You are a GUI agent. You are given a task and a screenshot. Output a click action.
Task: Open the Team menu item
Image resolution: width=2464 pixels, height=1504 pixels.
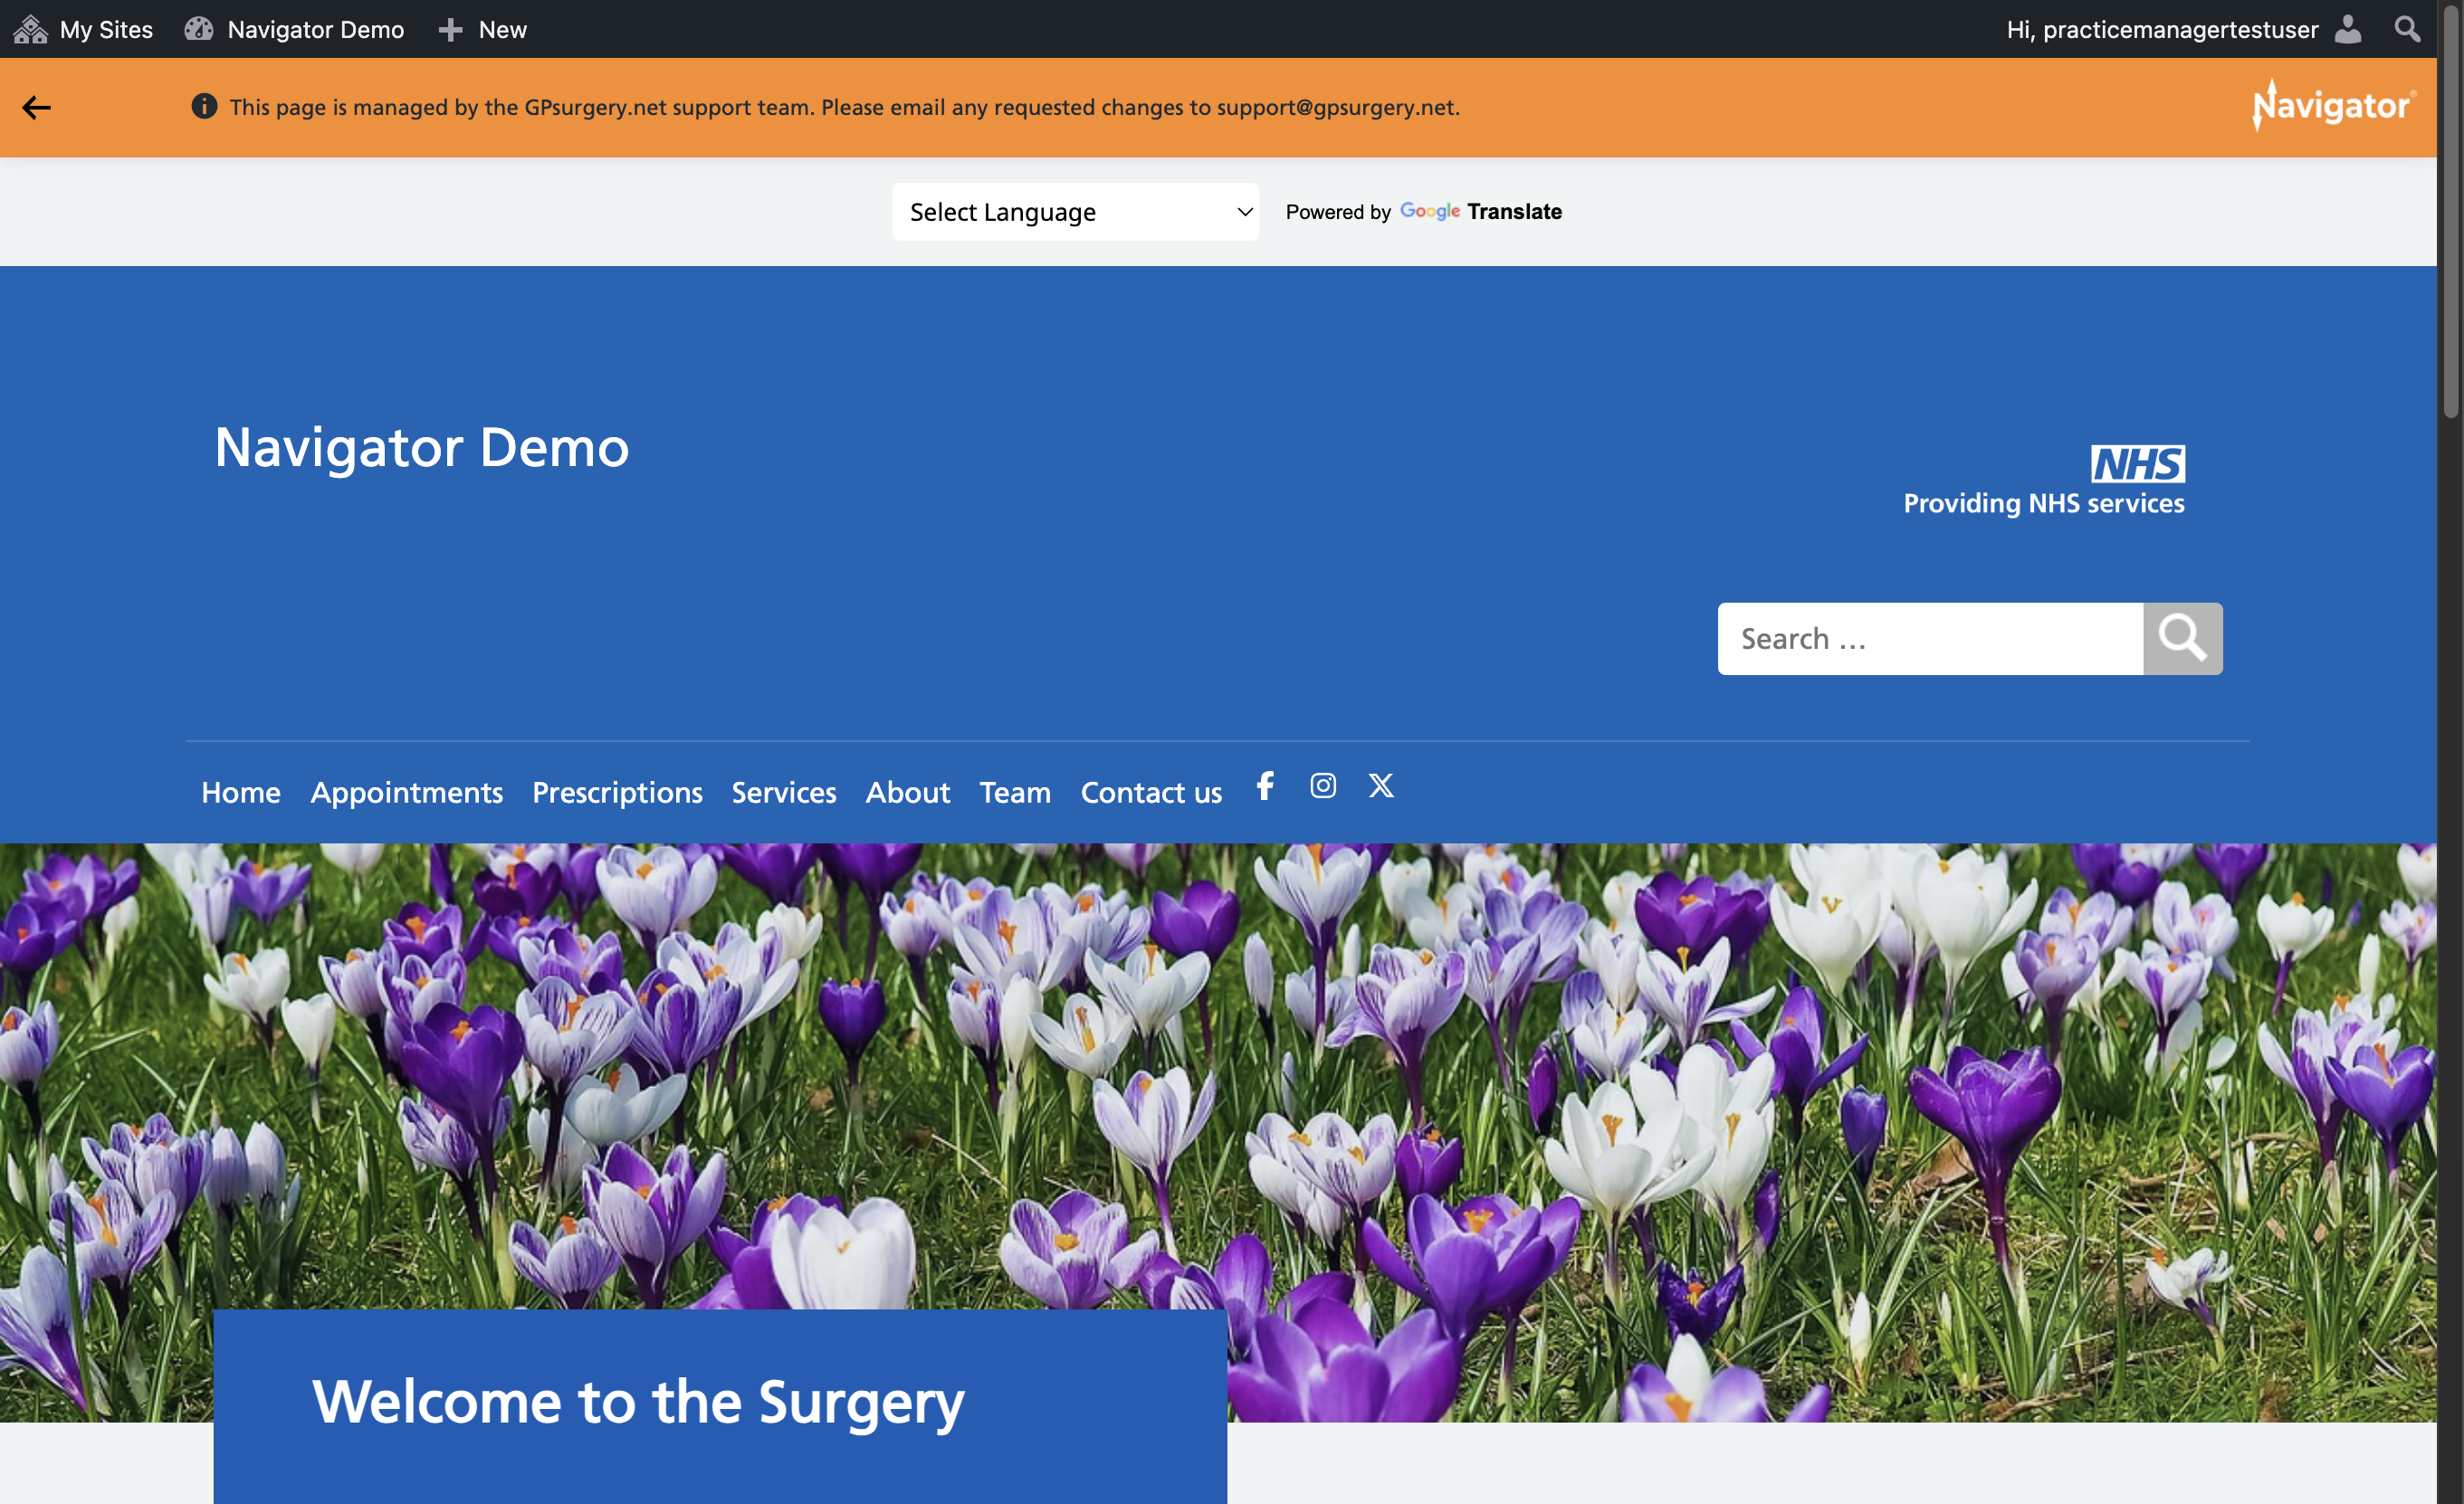[x=1015, y=792]
